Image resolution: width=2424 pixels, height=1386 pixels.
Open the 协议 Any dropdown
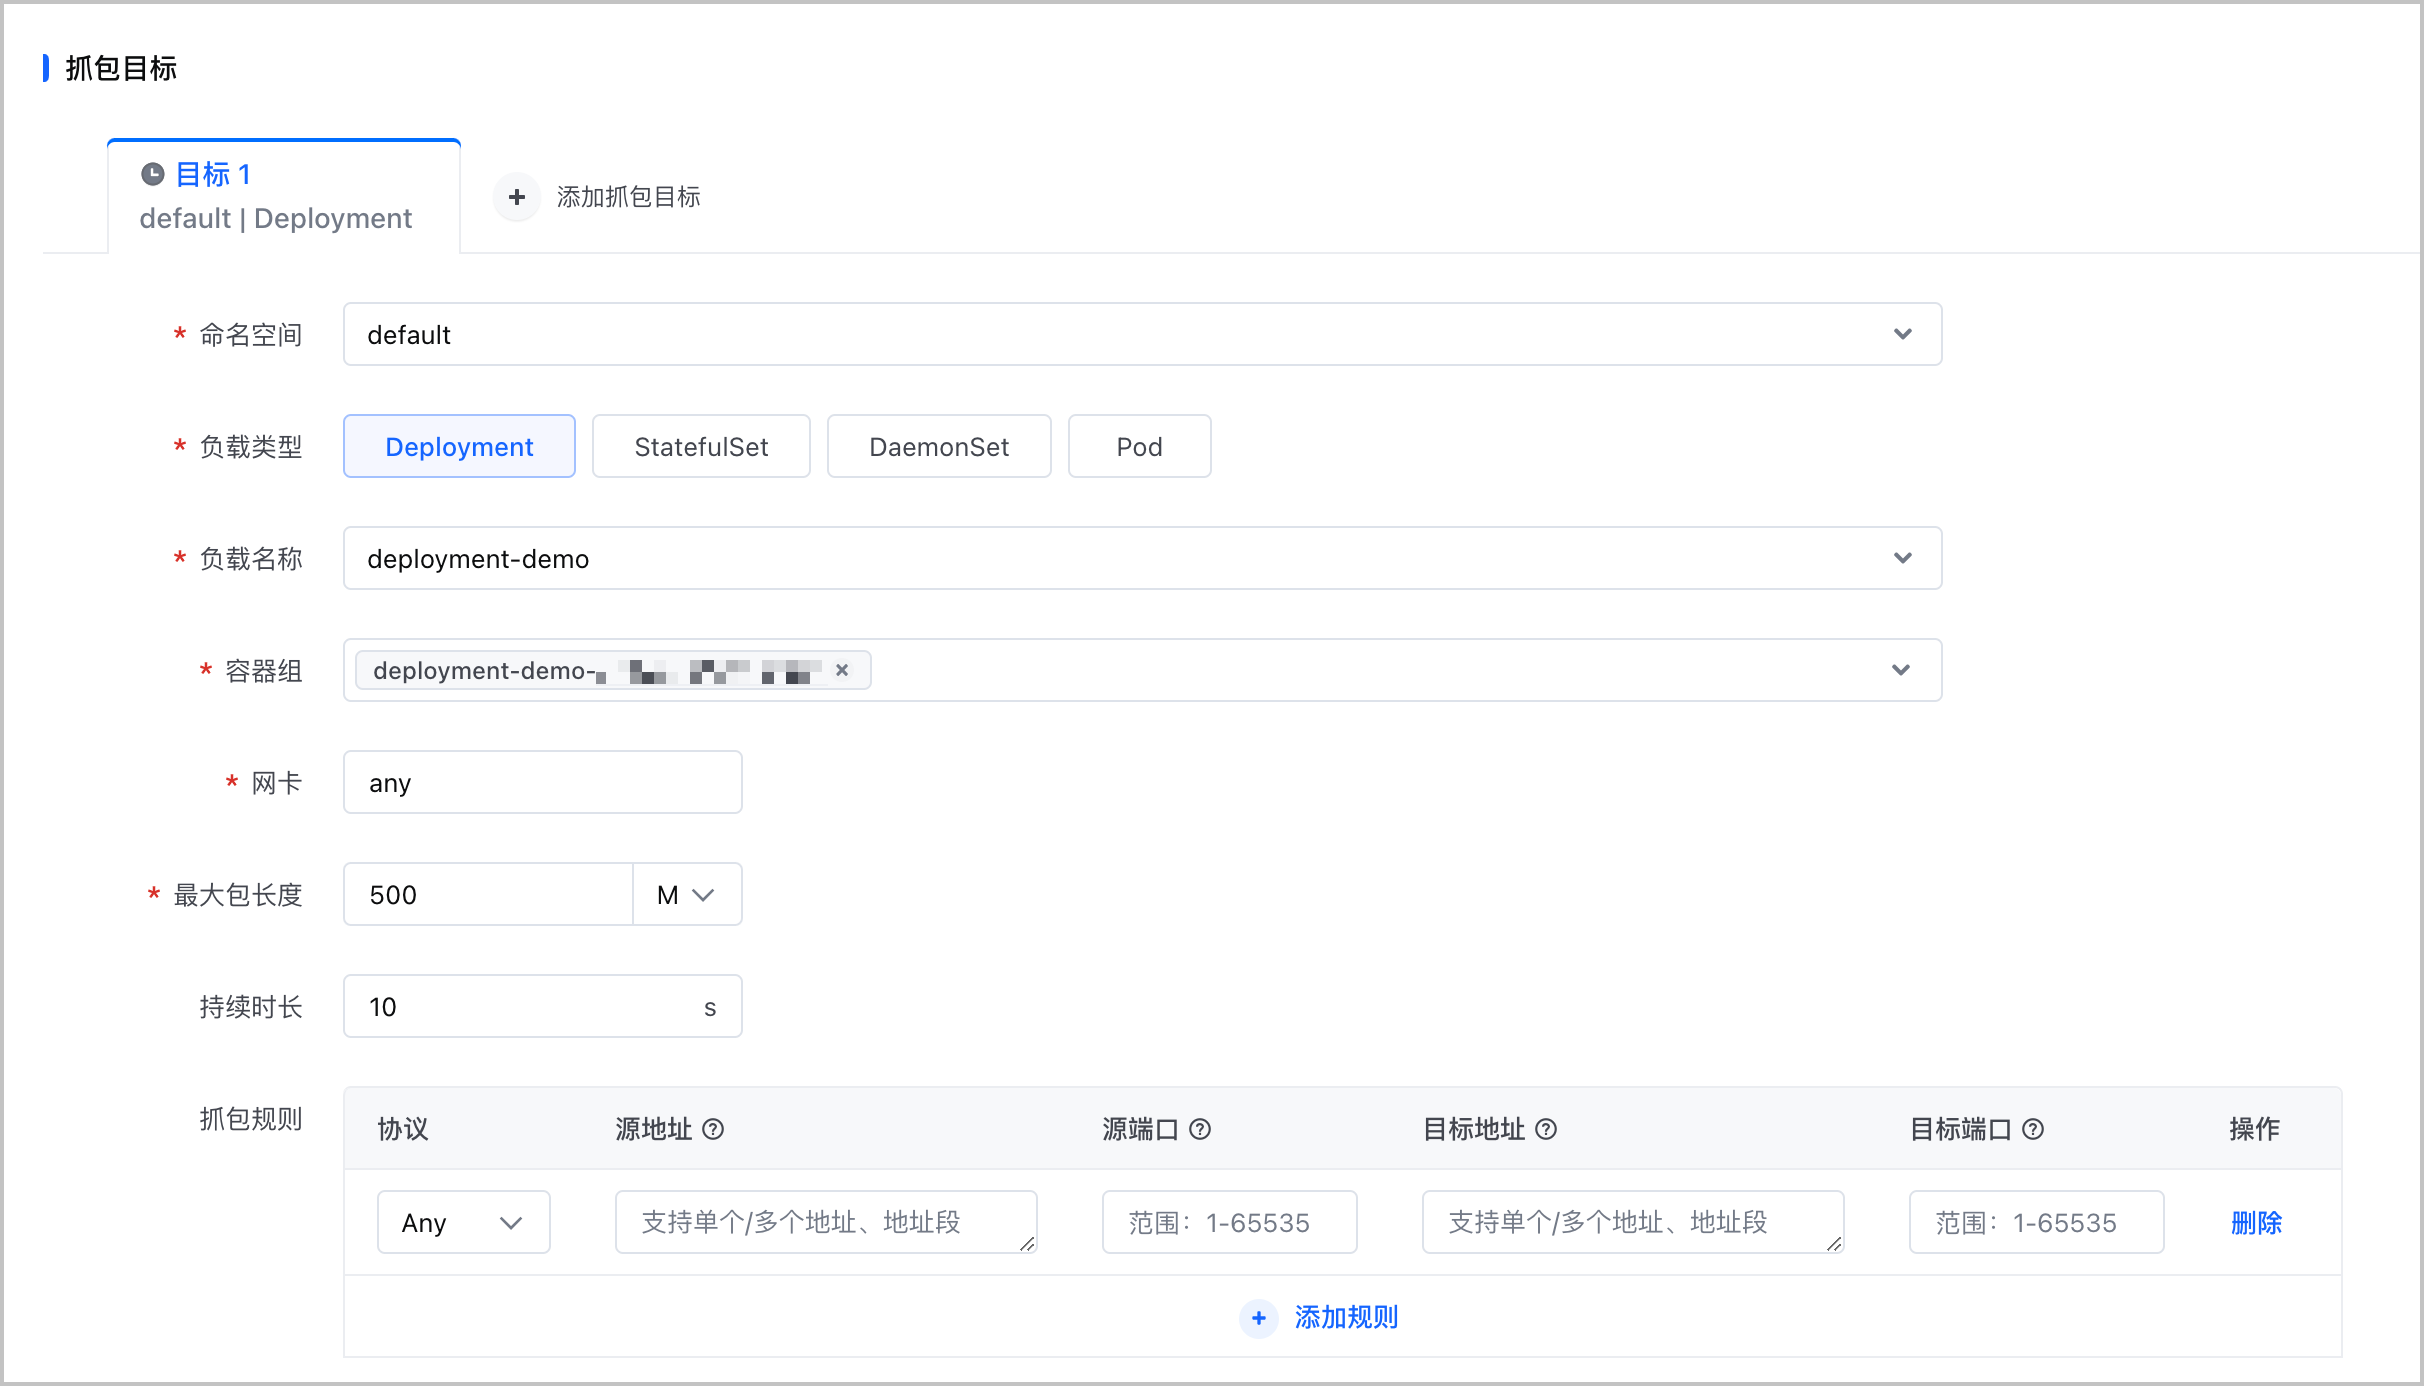click(x=464, y=1222)
